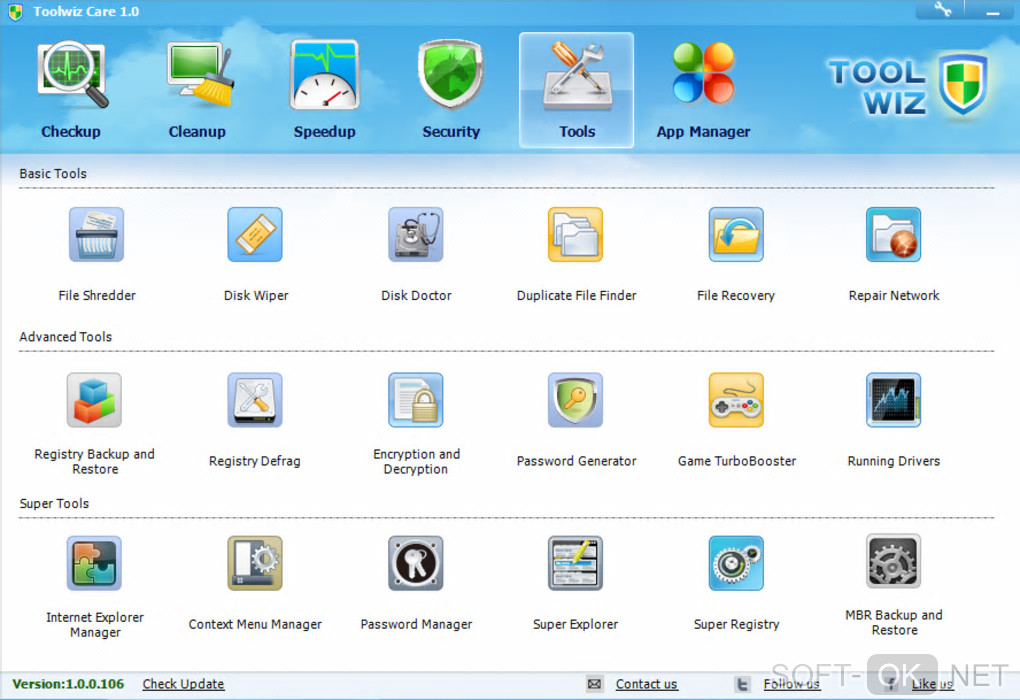The image size is (1020, 700).
Task: Click the Like us link
Action: tap(932, 684)
